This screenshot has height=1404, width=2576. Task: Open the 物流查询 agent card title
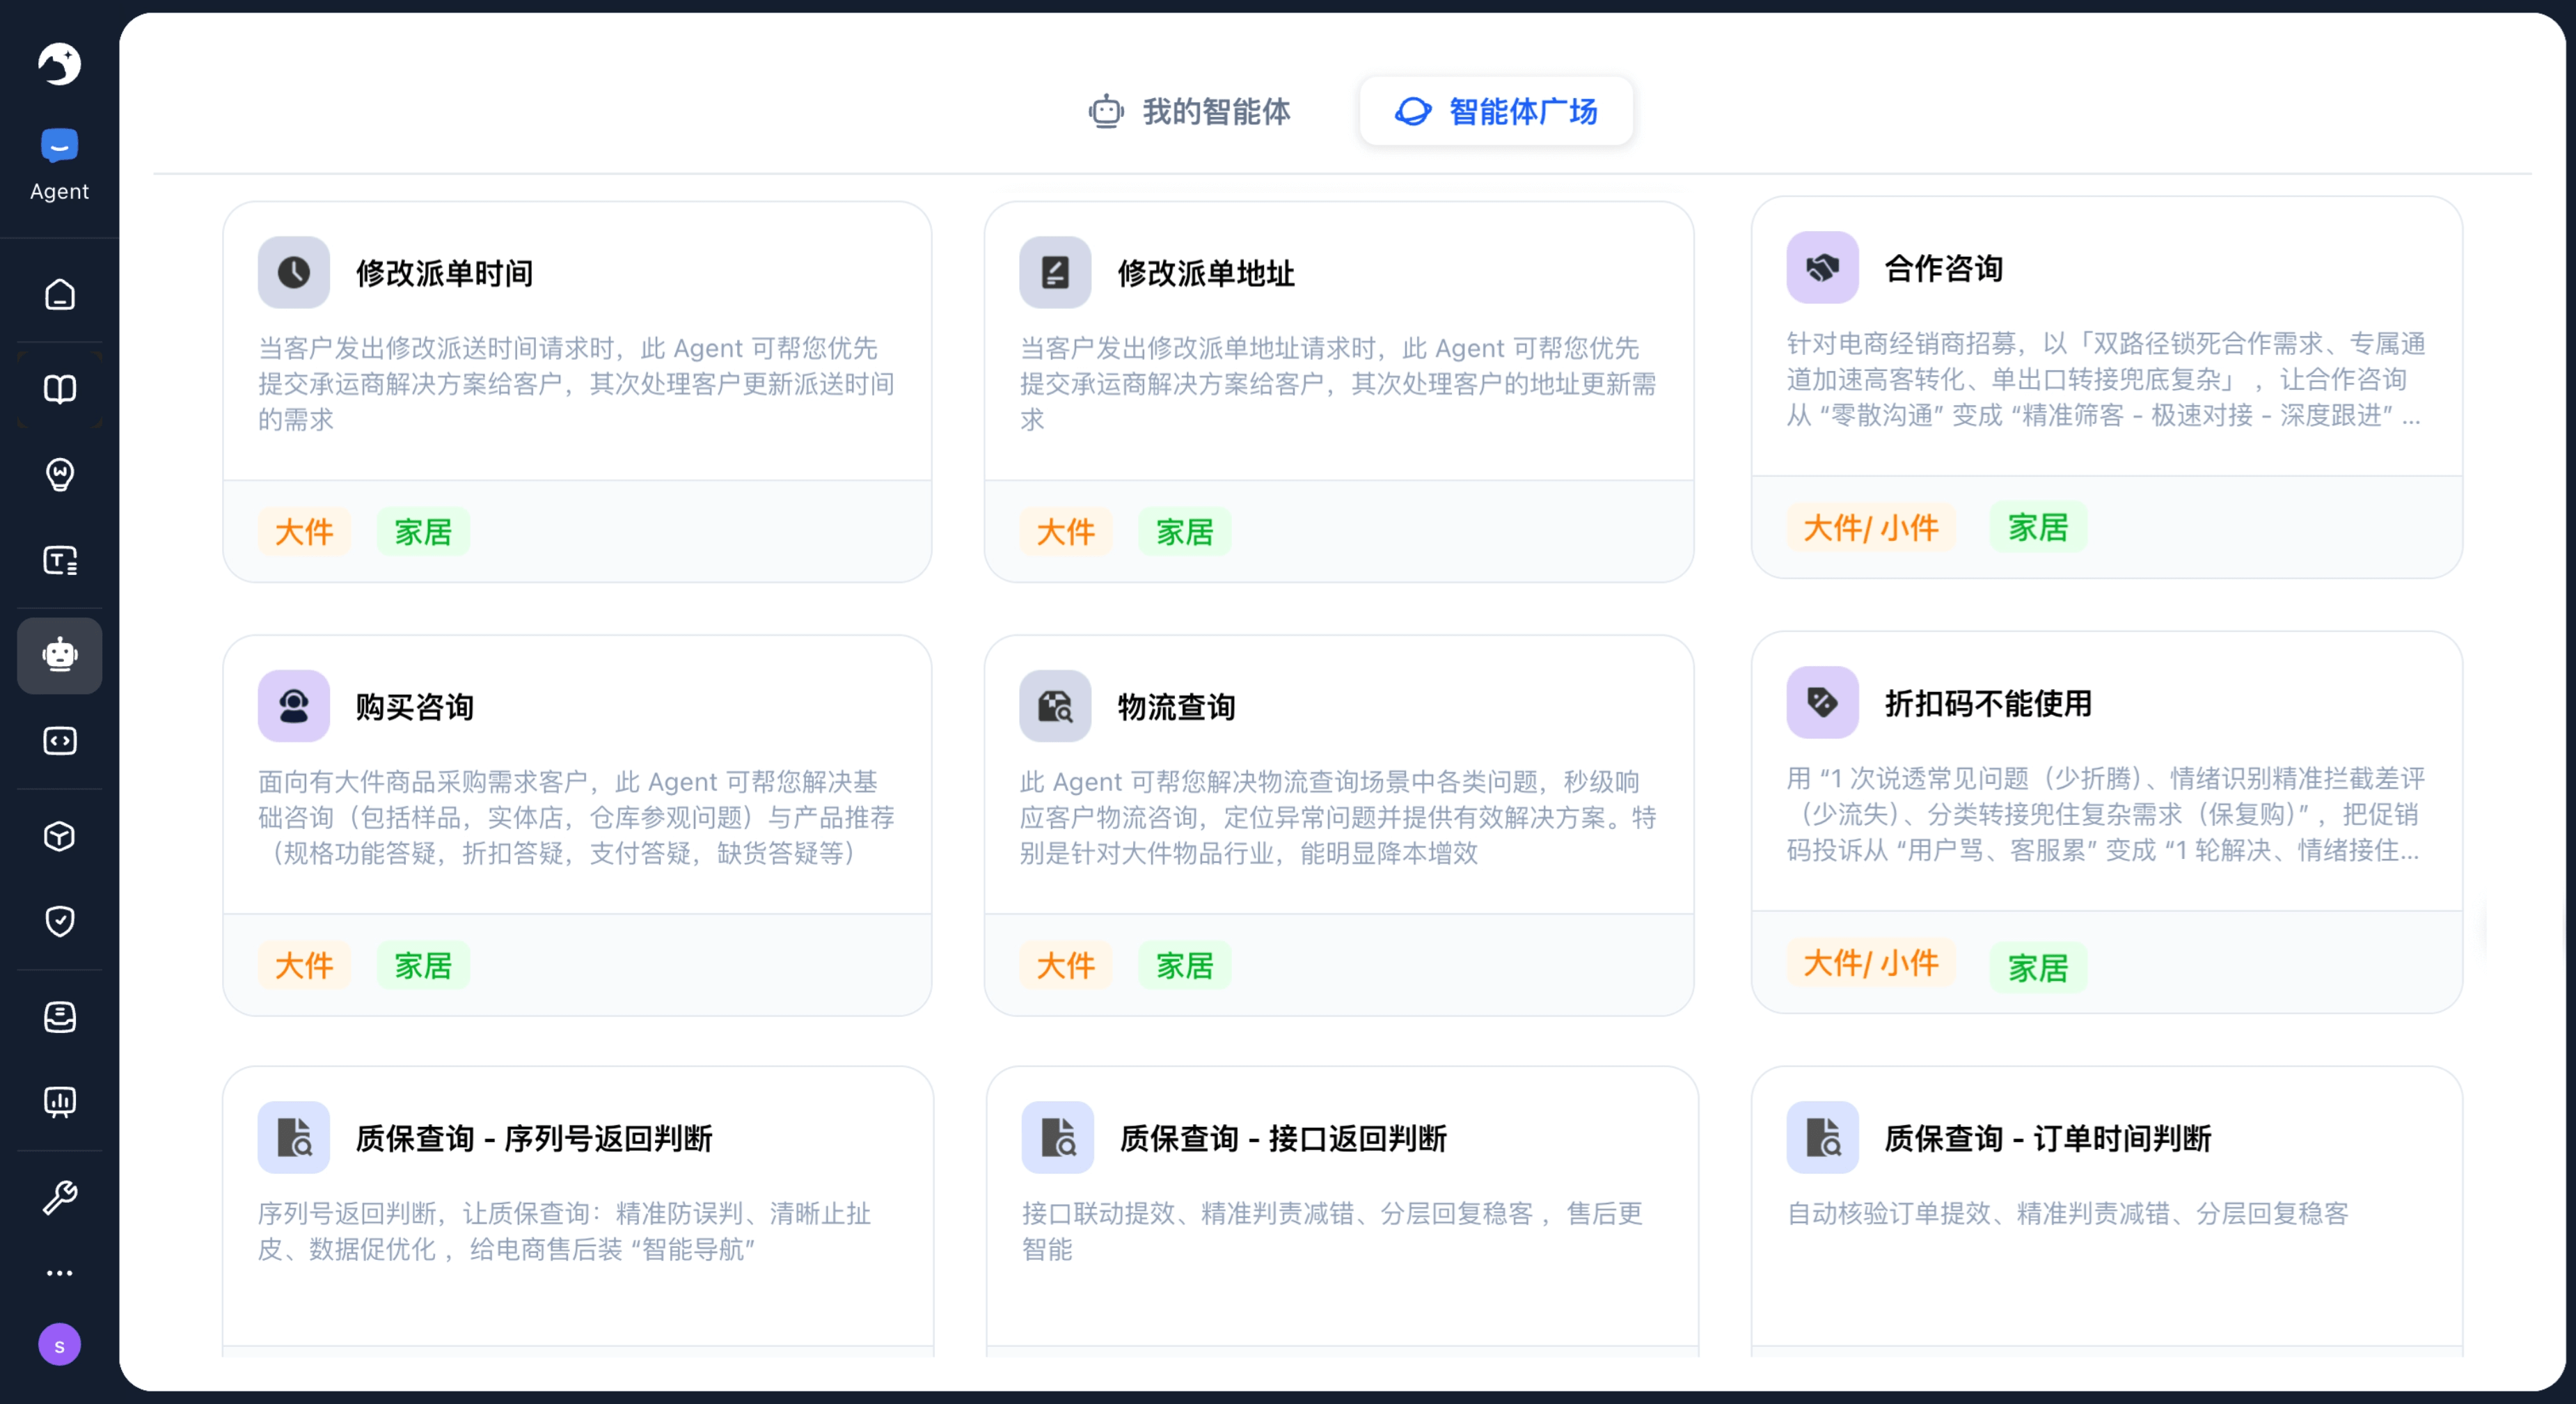click(1176, 707)
